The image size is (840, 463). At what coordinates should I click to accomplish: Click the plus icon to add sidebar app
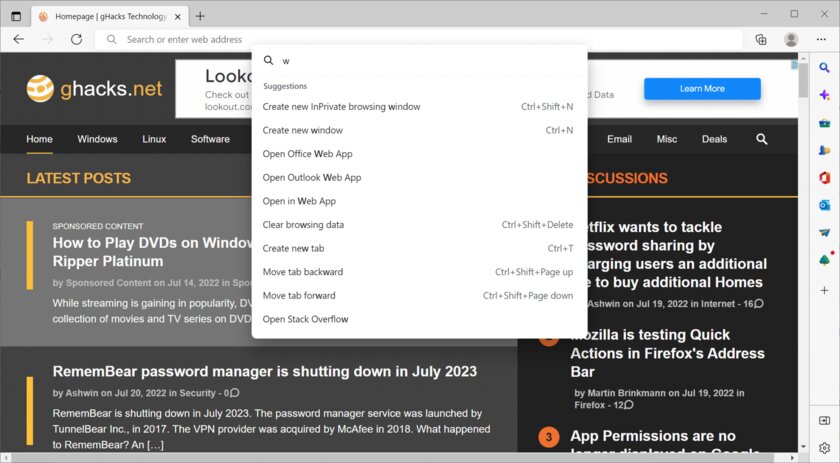pos(824,287)
